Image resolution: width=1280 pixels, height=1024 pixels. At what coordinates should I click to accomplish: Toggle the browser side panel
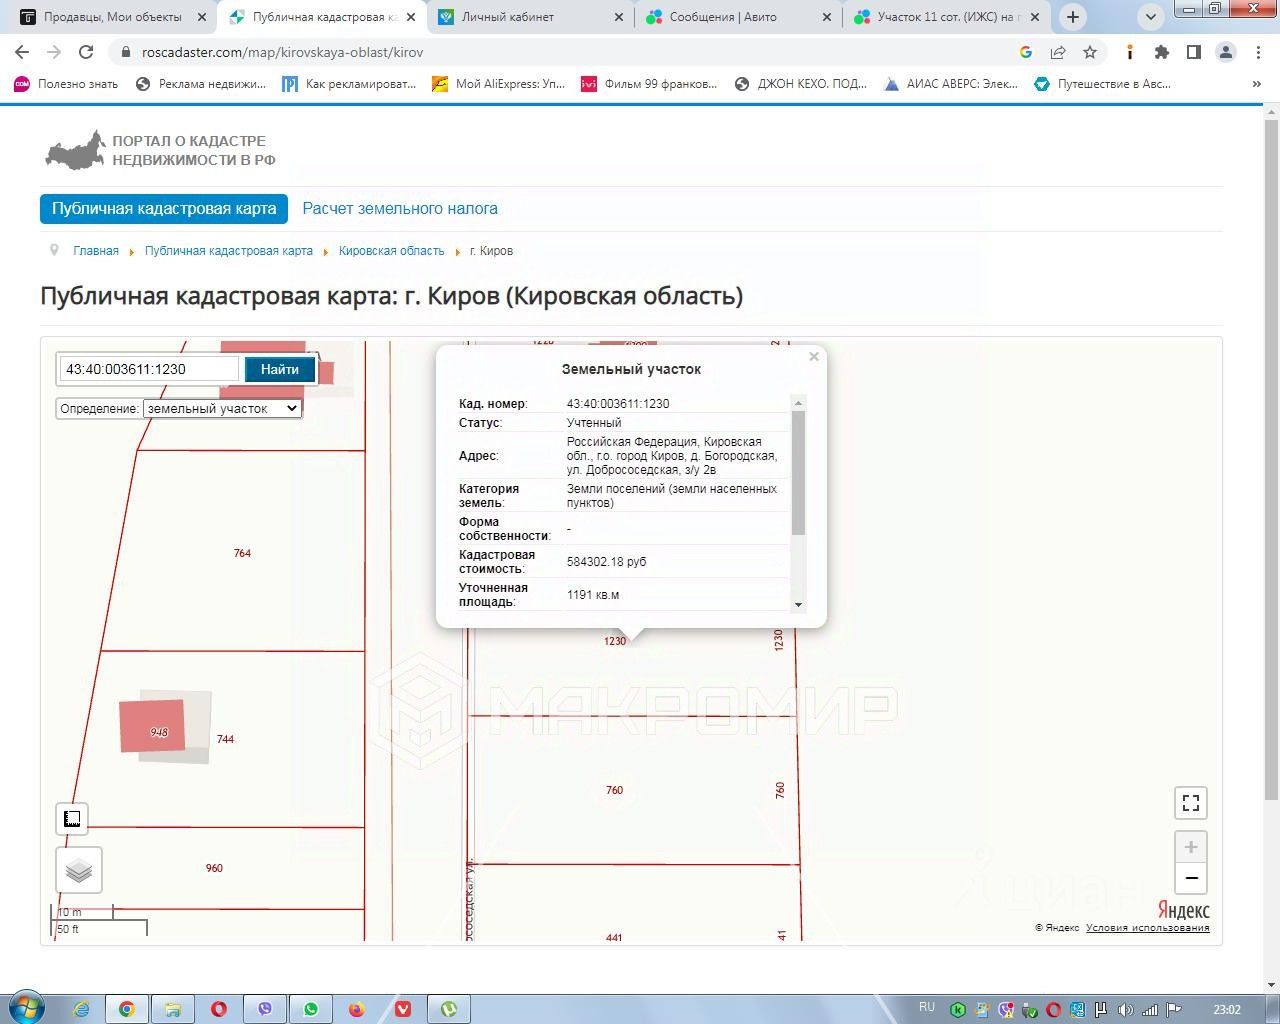tap(1193, 52)
